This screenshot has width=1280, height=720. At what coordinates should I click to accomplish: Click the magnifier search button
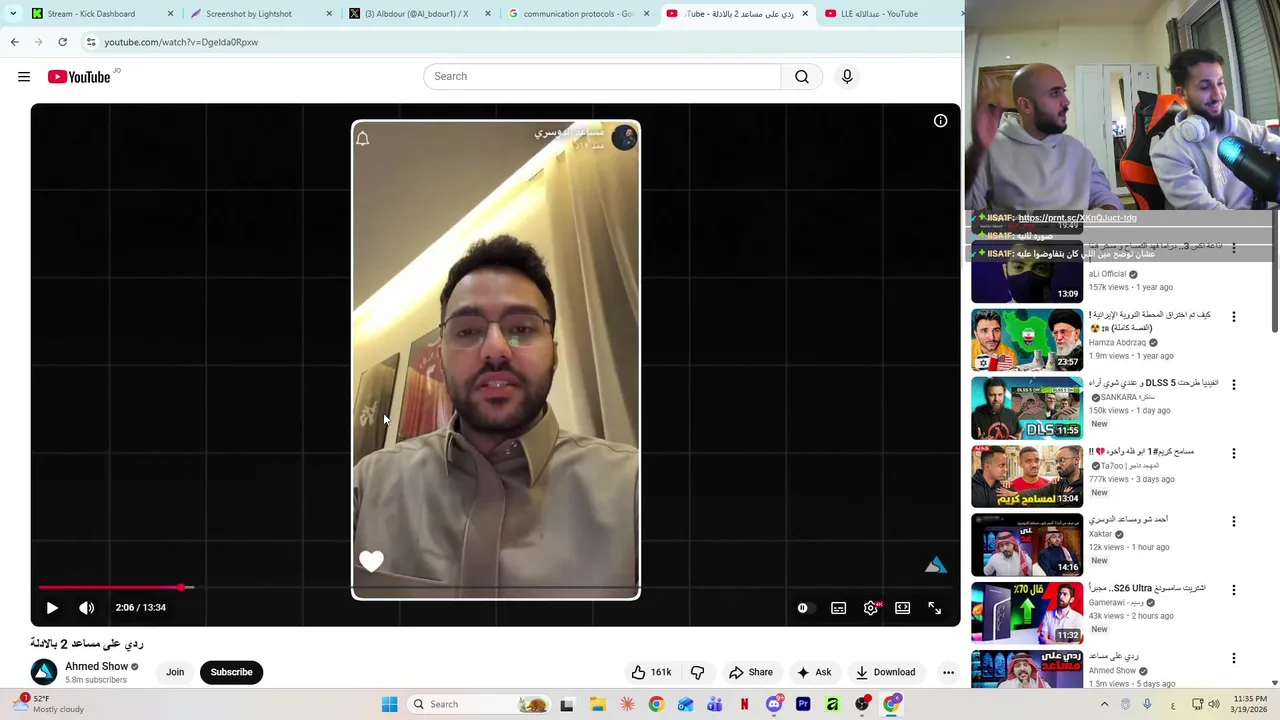point(802,77)
